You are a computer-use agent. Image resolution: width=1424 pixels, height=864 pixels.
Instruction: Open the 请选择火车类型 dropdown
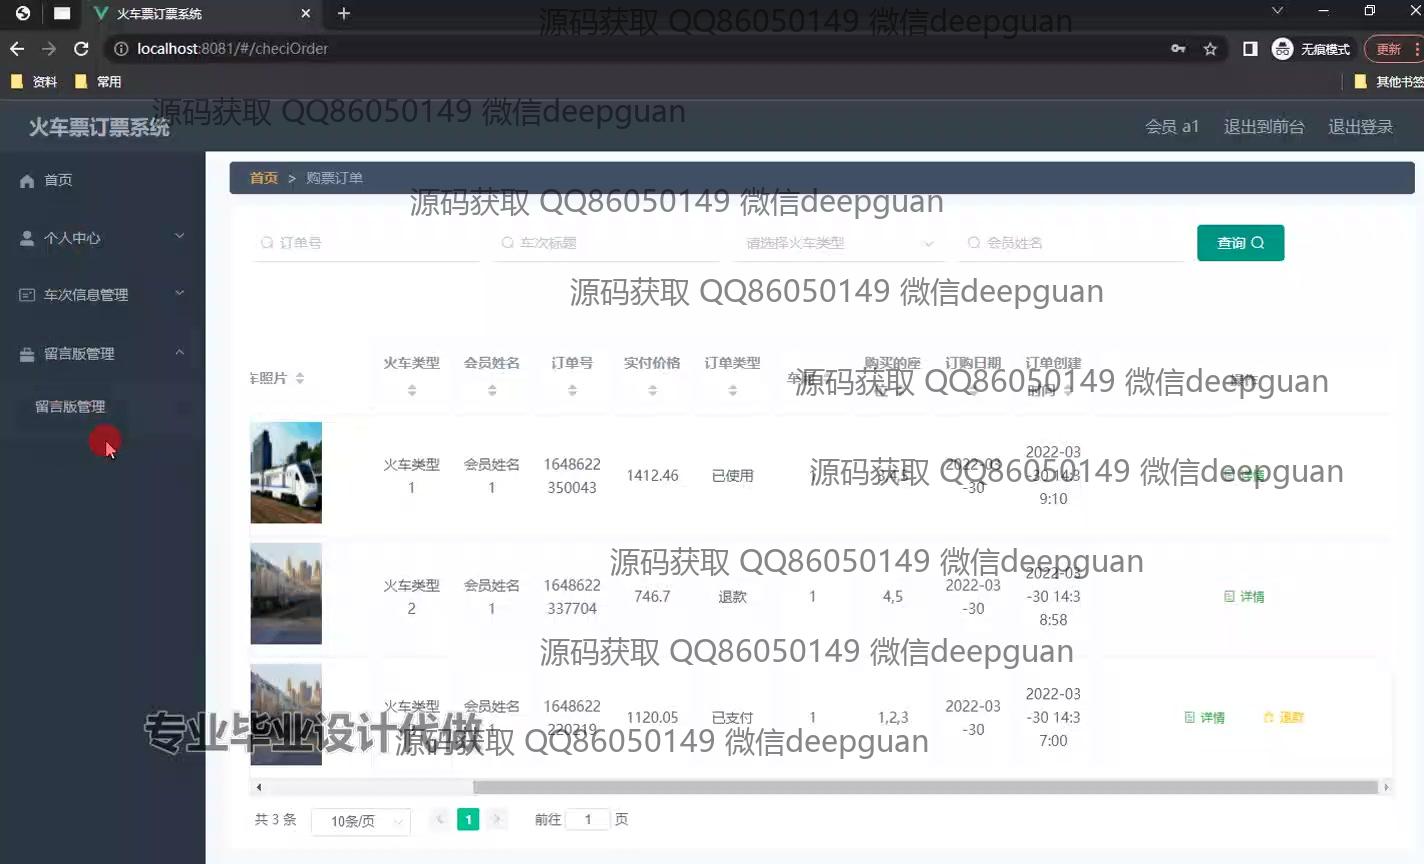tap(839, 243)
